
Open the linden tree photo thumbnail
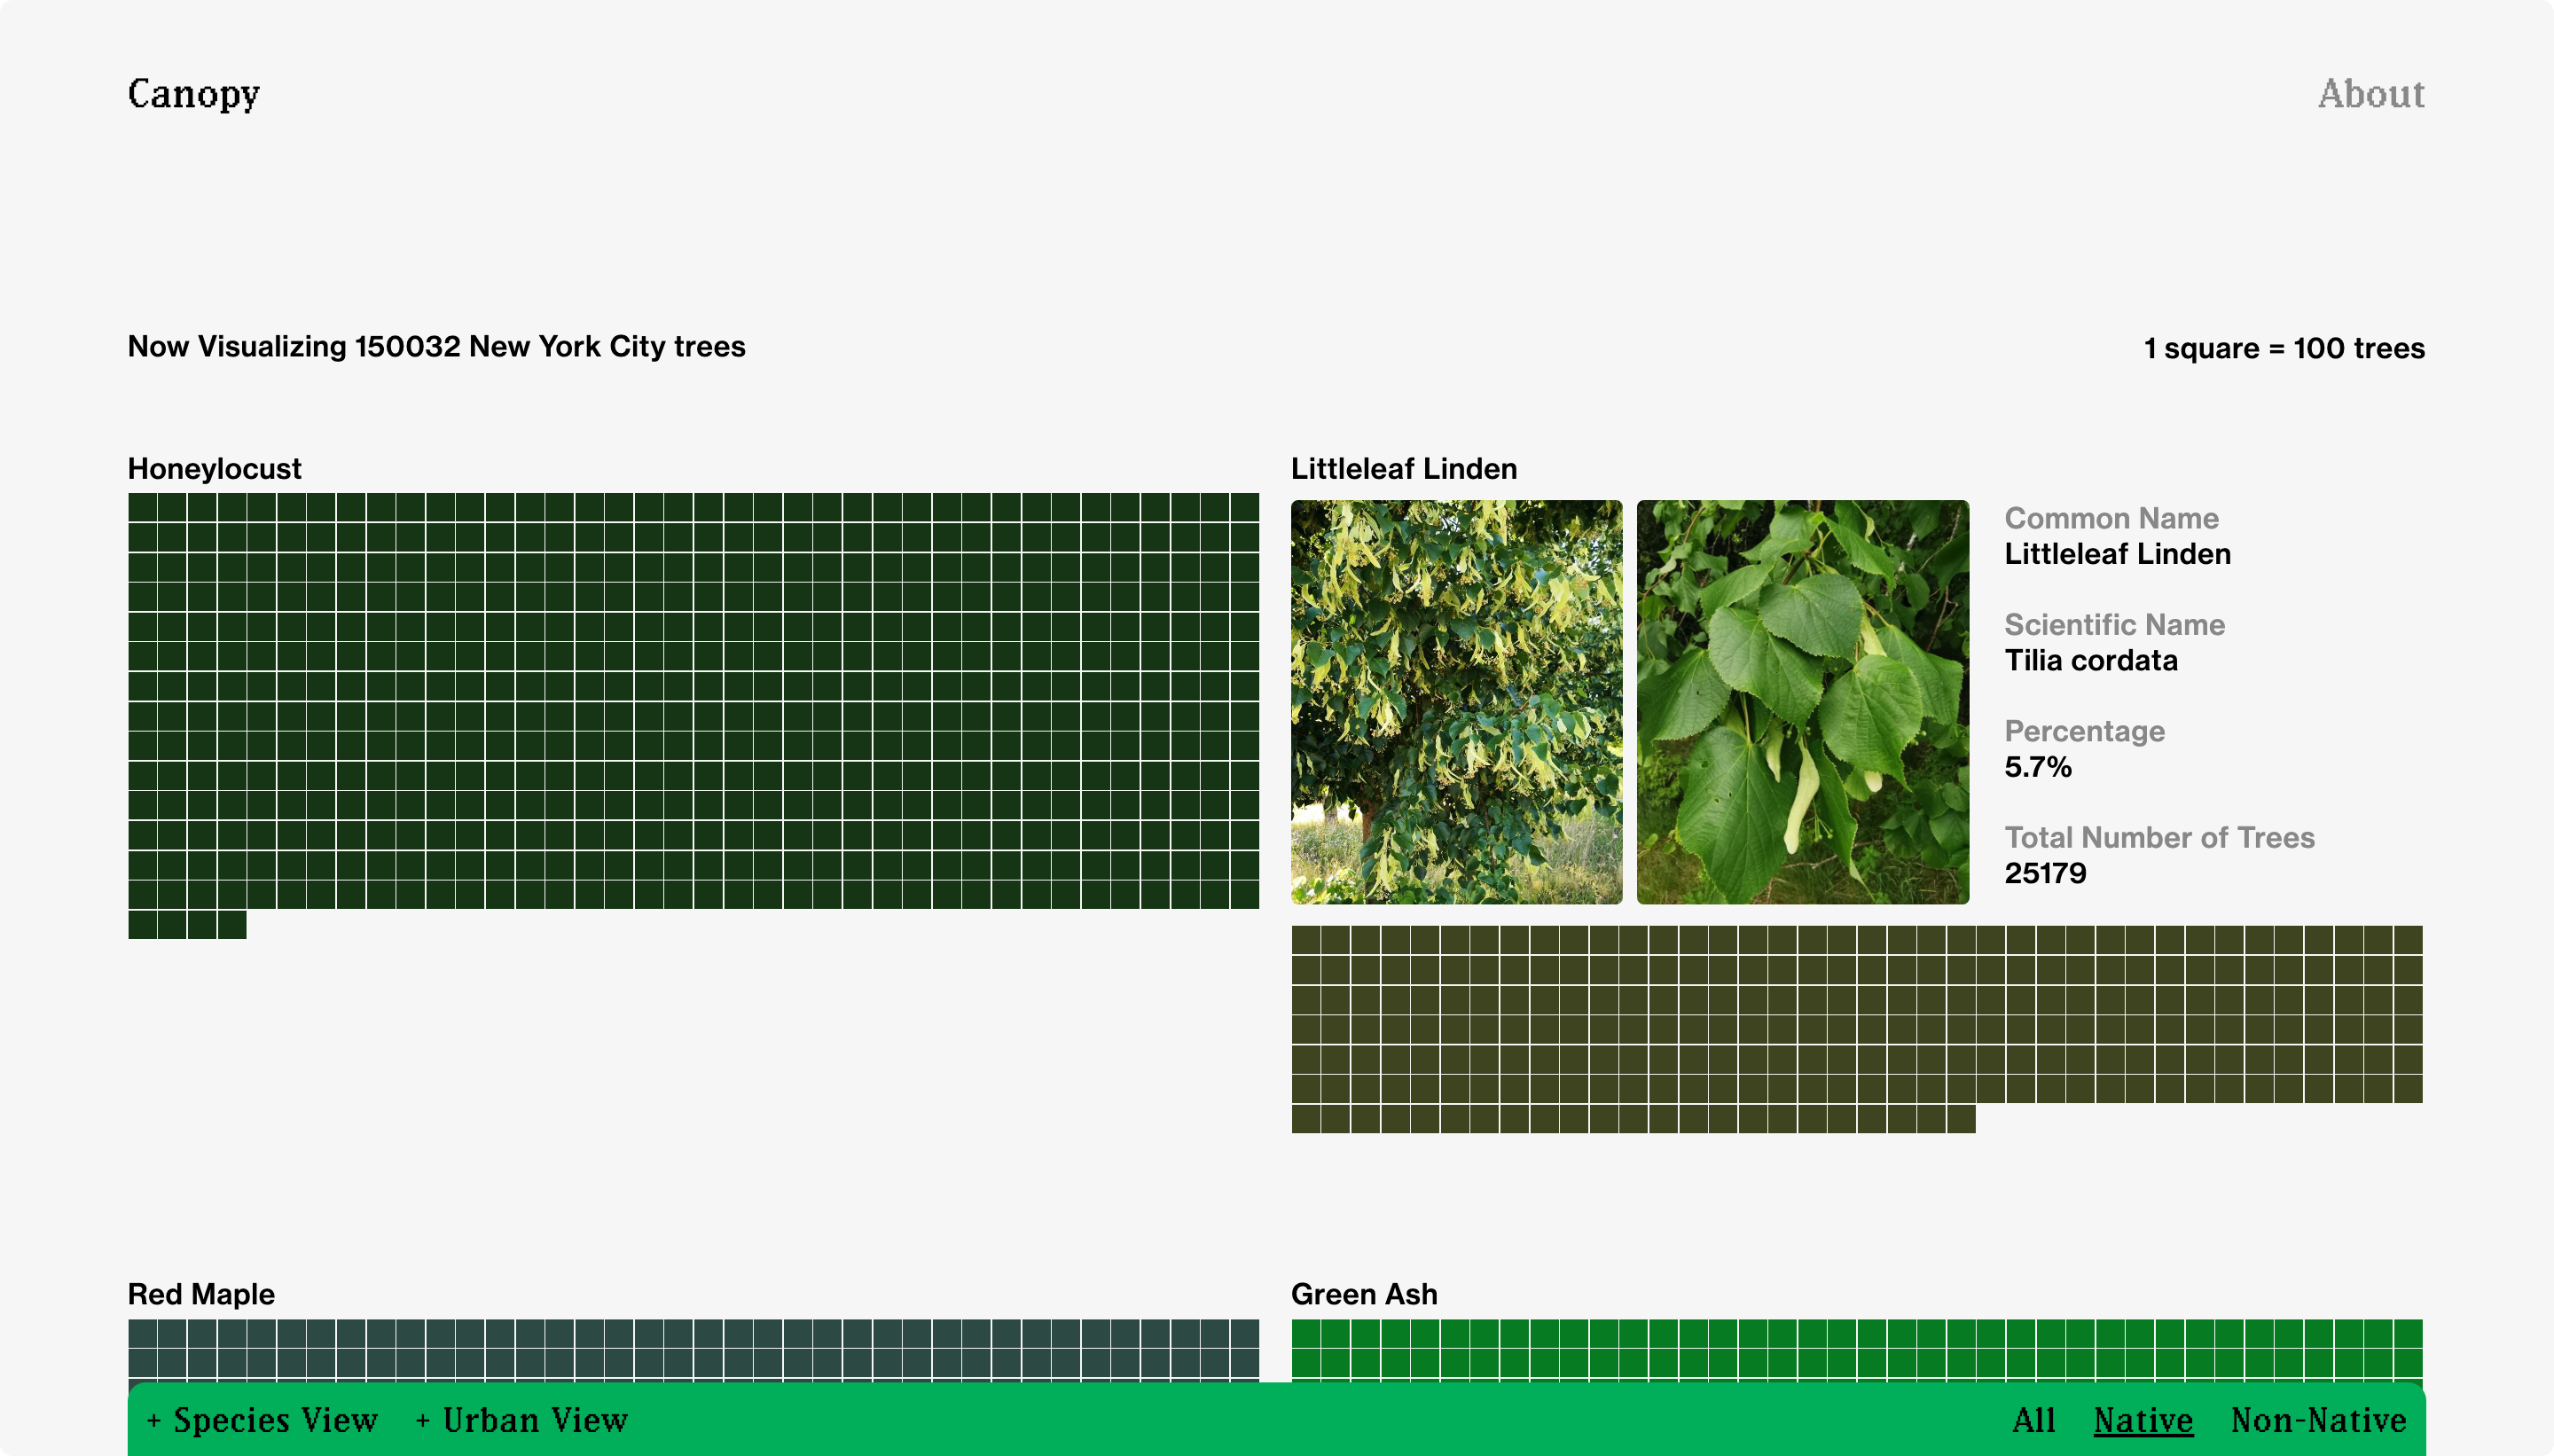pos(1456,702)
